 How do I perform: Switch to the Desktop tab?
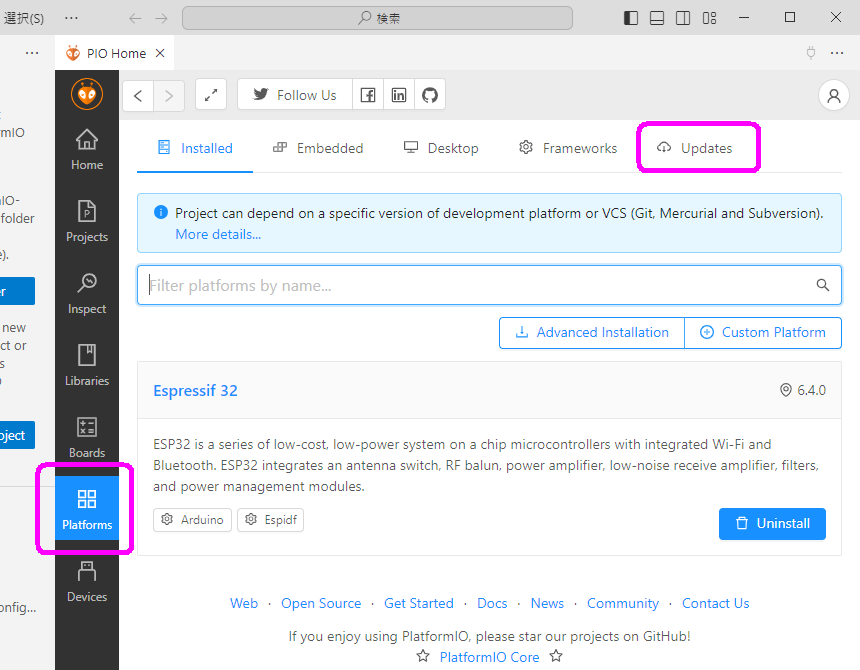click(x=442, y=148)
